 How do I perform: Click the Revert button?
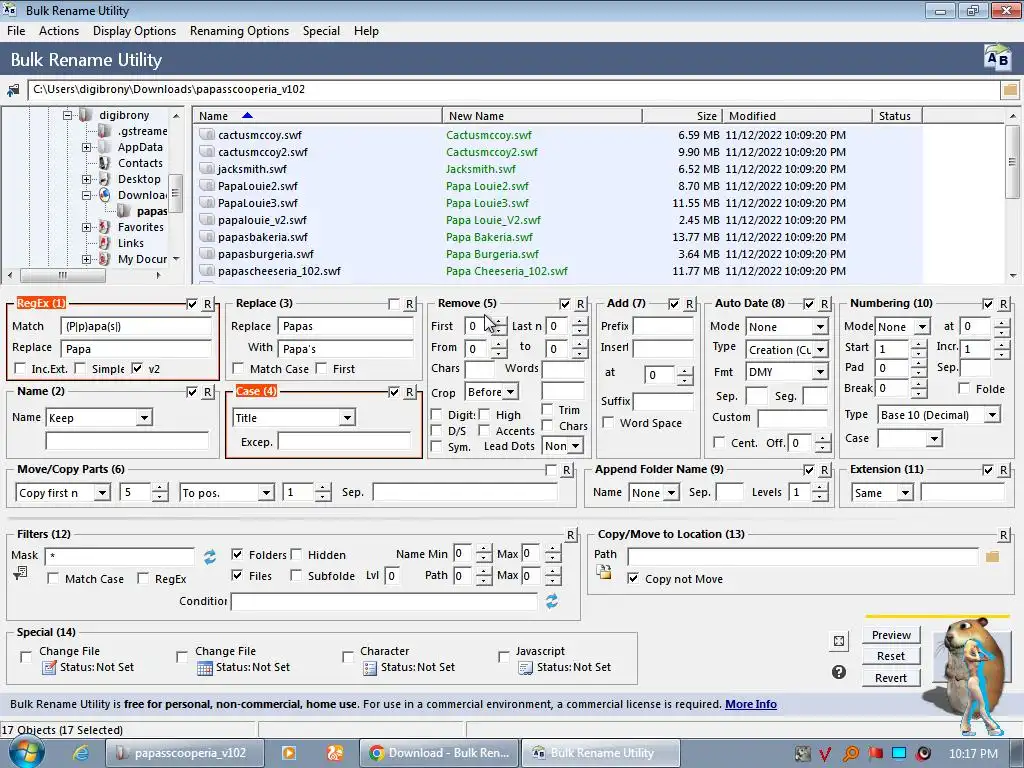(891, 678)
